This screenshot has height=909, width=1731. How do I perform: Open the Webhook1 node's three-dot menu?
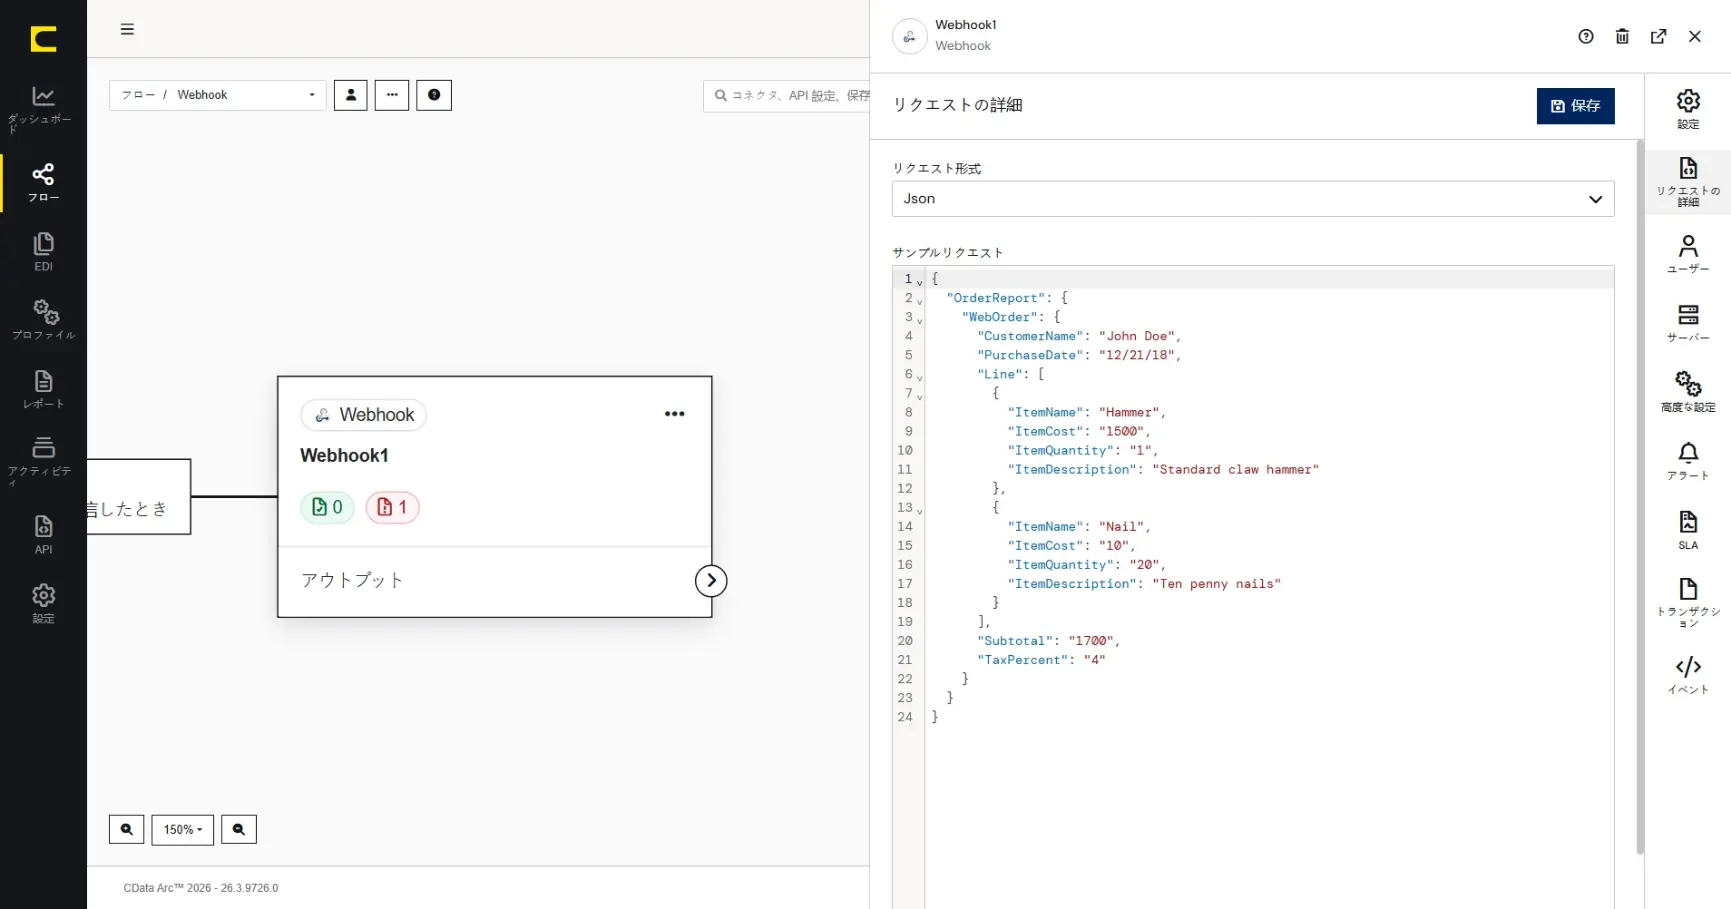click(x=675, y=414)
